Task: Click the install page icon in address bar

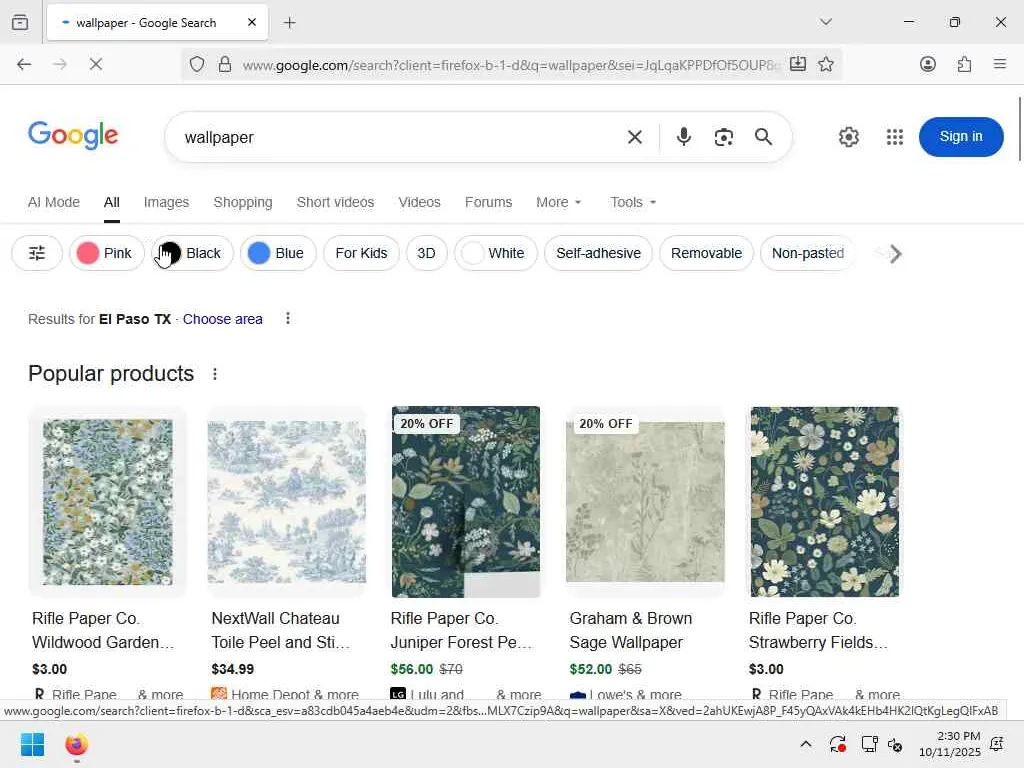Action: click(x=797, y=64)
